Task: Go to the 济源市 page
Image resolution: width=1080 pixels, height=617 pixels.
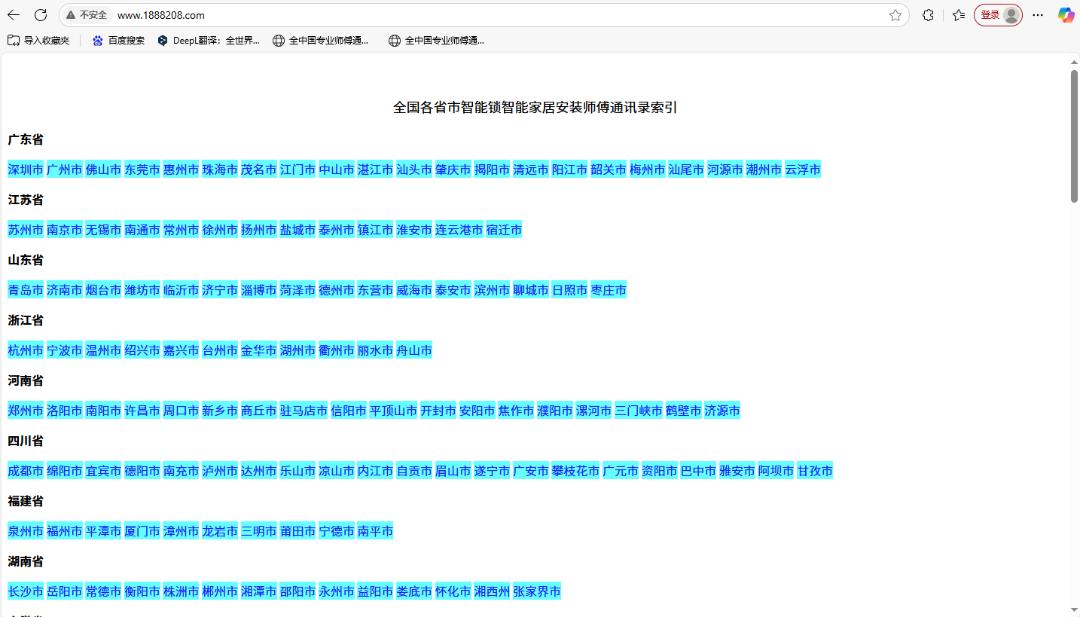Action: pos(723,411)
